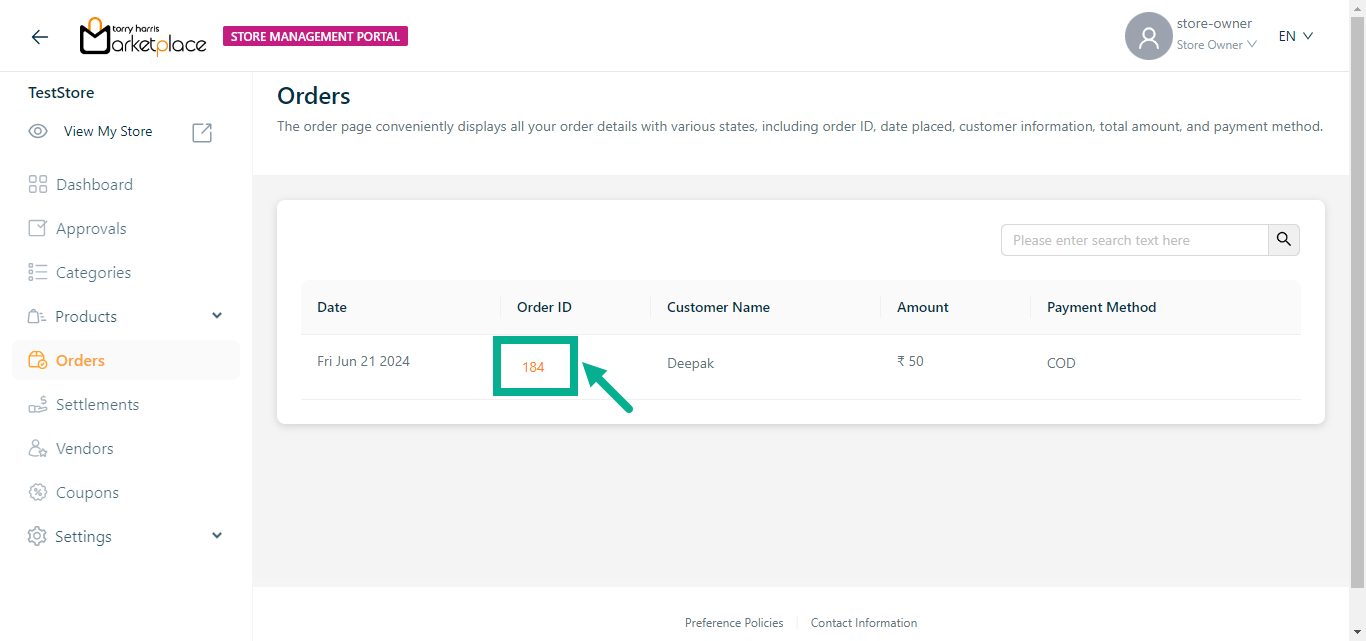Select Categories in the sidebar

click(x=93, y=272)
